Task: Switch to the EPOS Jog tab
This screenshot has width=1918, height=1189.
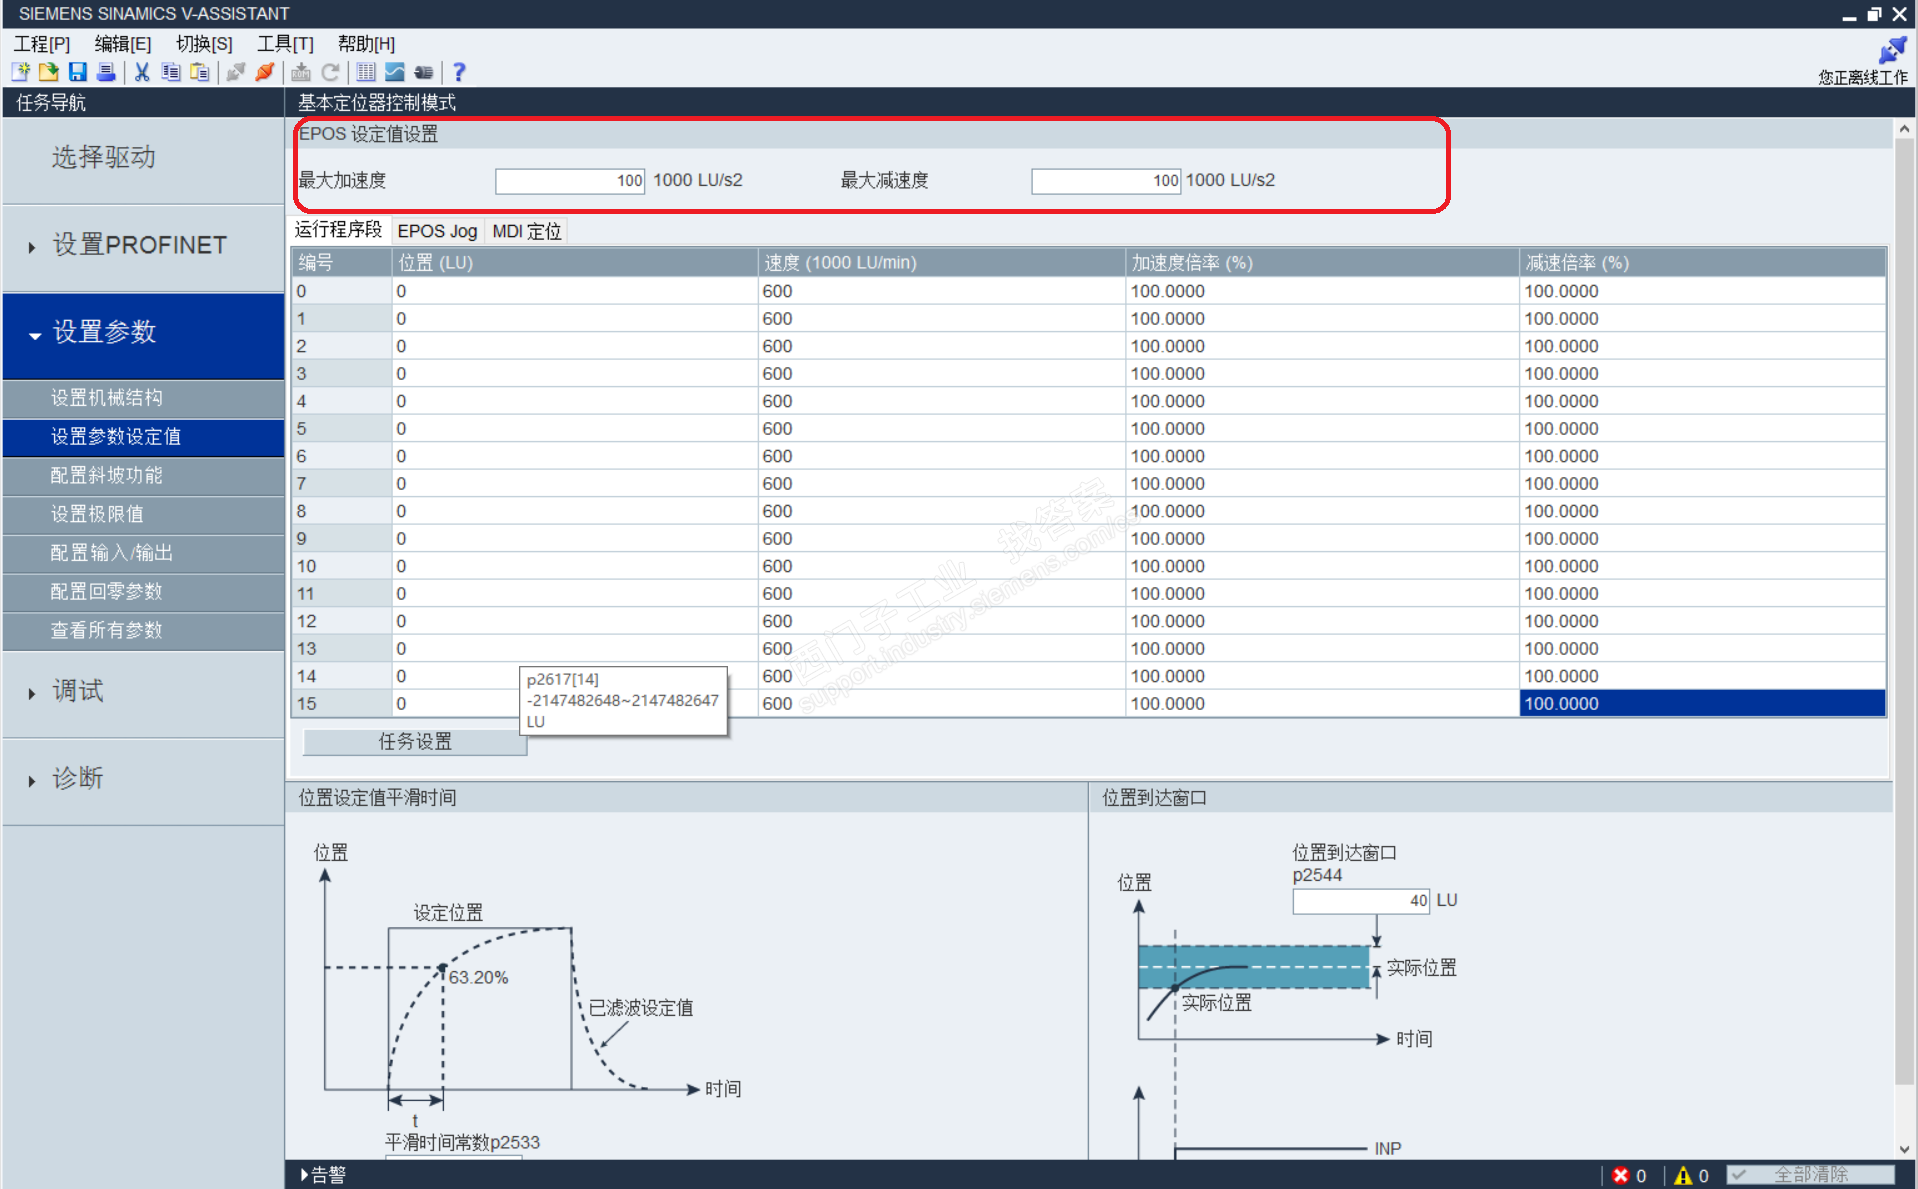Action: tap(437, 231)
